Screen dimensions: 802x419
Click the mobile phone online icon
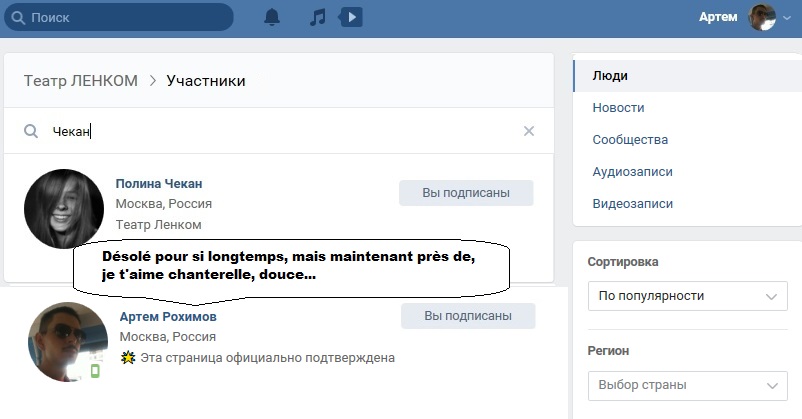pyautogui.click(x=96, y=371)
